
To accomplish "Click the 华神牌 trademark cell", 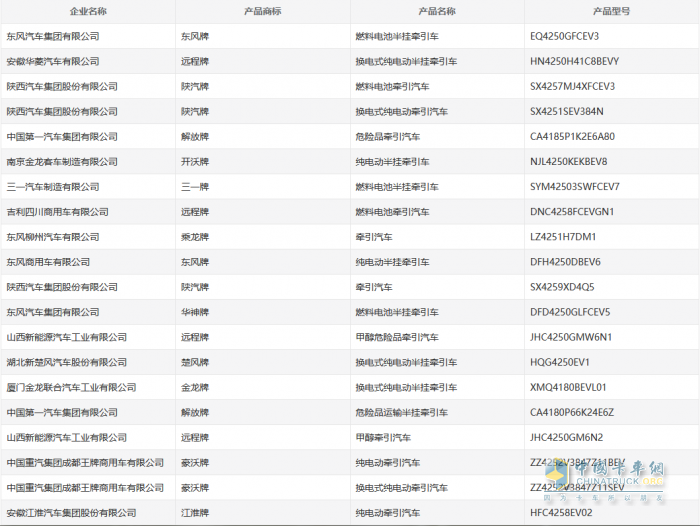I will (195, 312).
